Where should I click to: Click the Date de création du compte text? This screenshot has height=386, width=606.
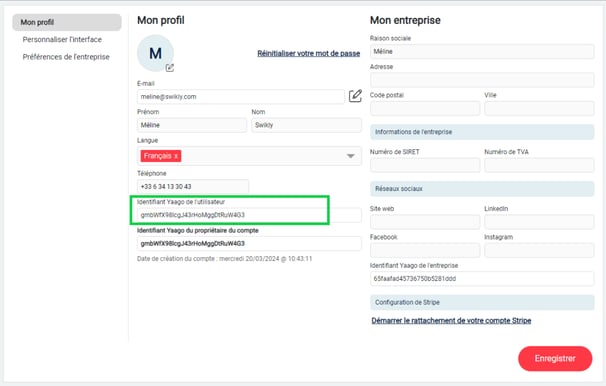click(x=225, y=259)
